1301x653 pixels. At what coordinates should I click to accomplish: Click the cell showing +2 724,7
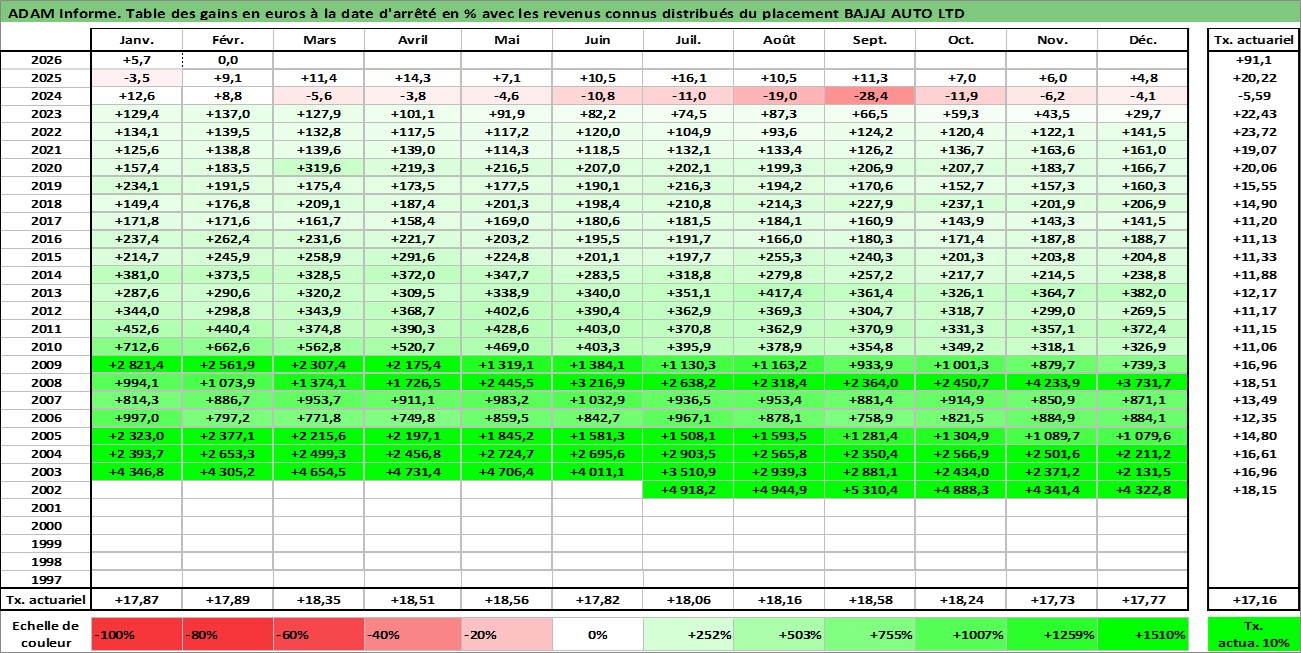pos(507,454)
